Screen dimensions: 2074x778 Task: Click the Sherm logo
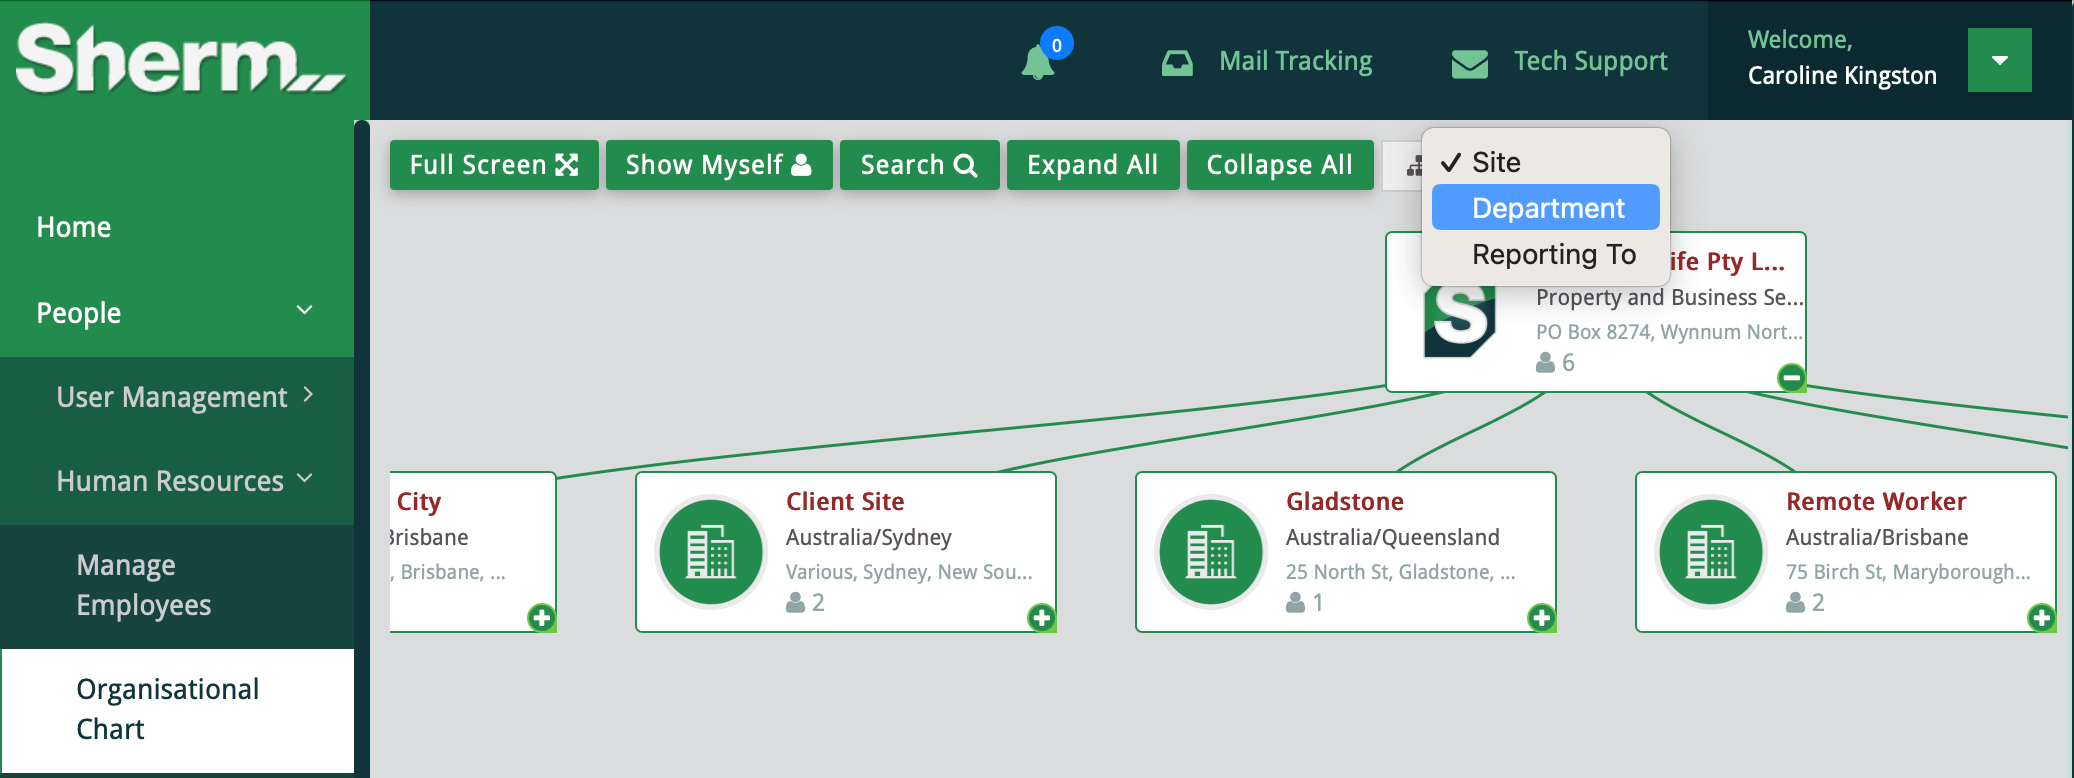(180, 60)
